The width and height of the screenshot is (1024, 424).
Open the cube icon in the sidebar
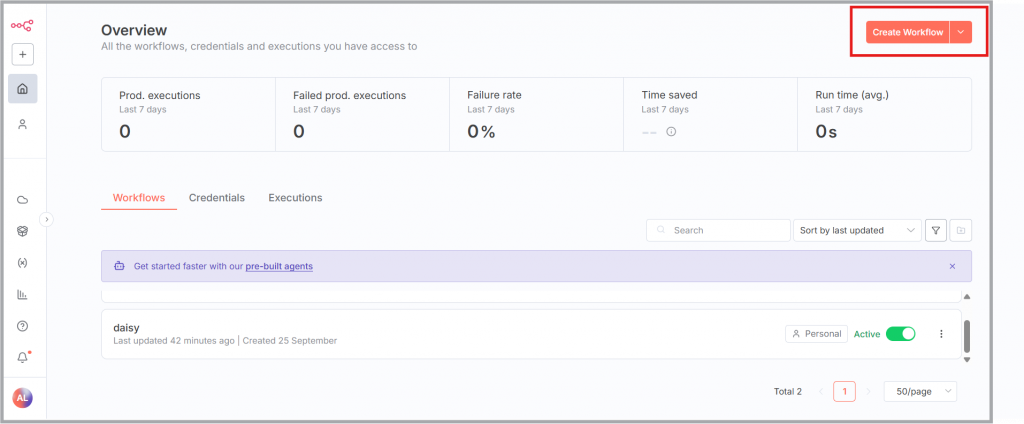pos(23,231)
